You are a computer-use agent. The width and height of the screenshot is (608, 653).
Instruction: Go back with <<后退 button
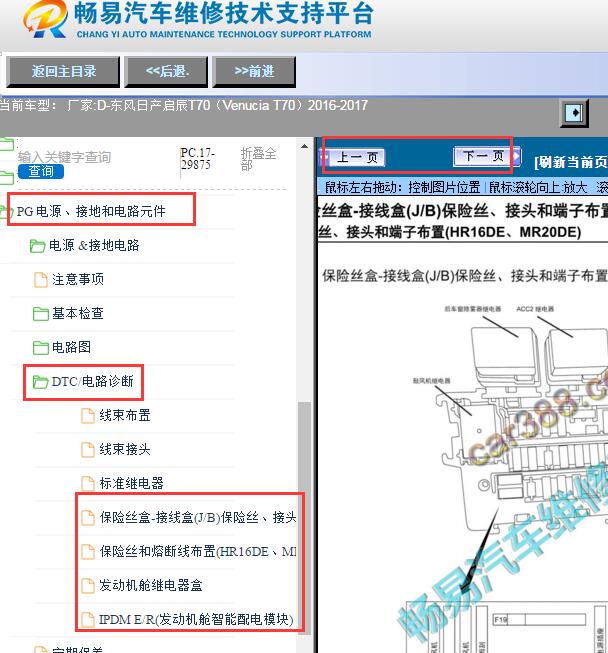(166, 72)
